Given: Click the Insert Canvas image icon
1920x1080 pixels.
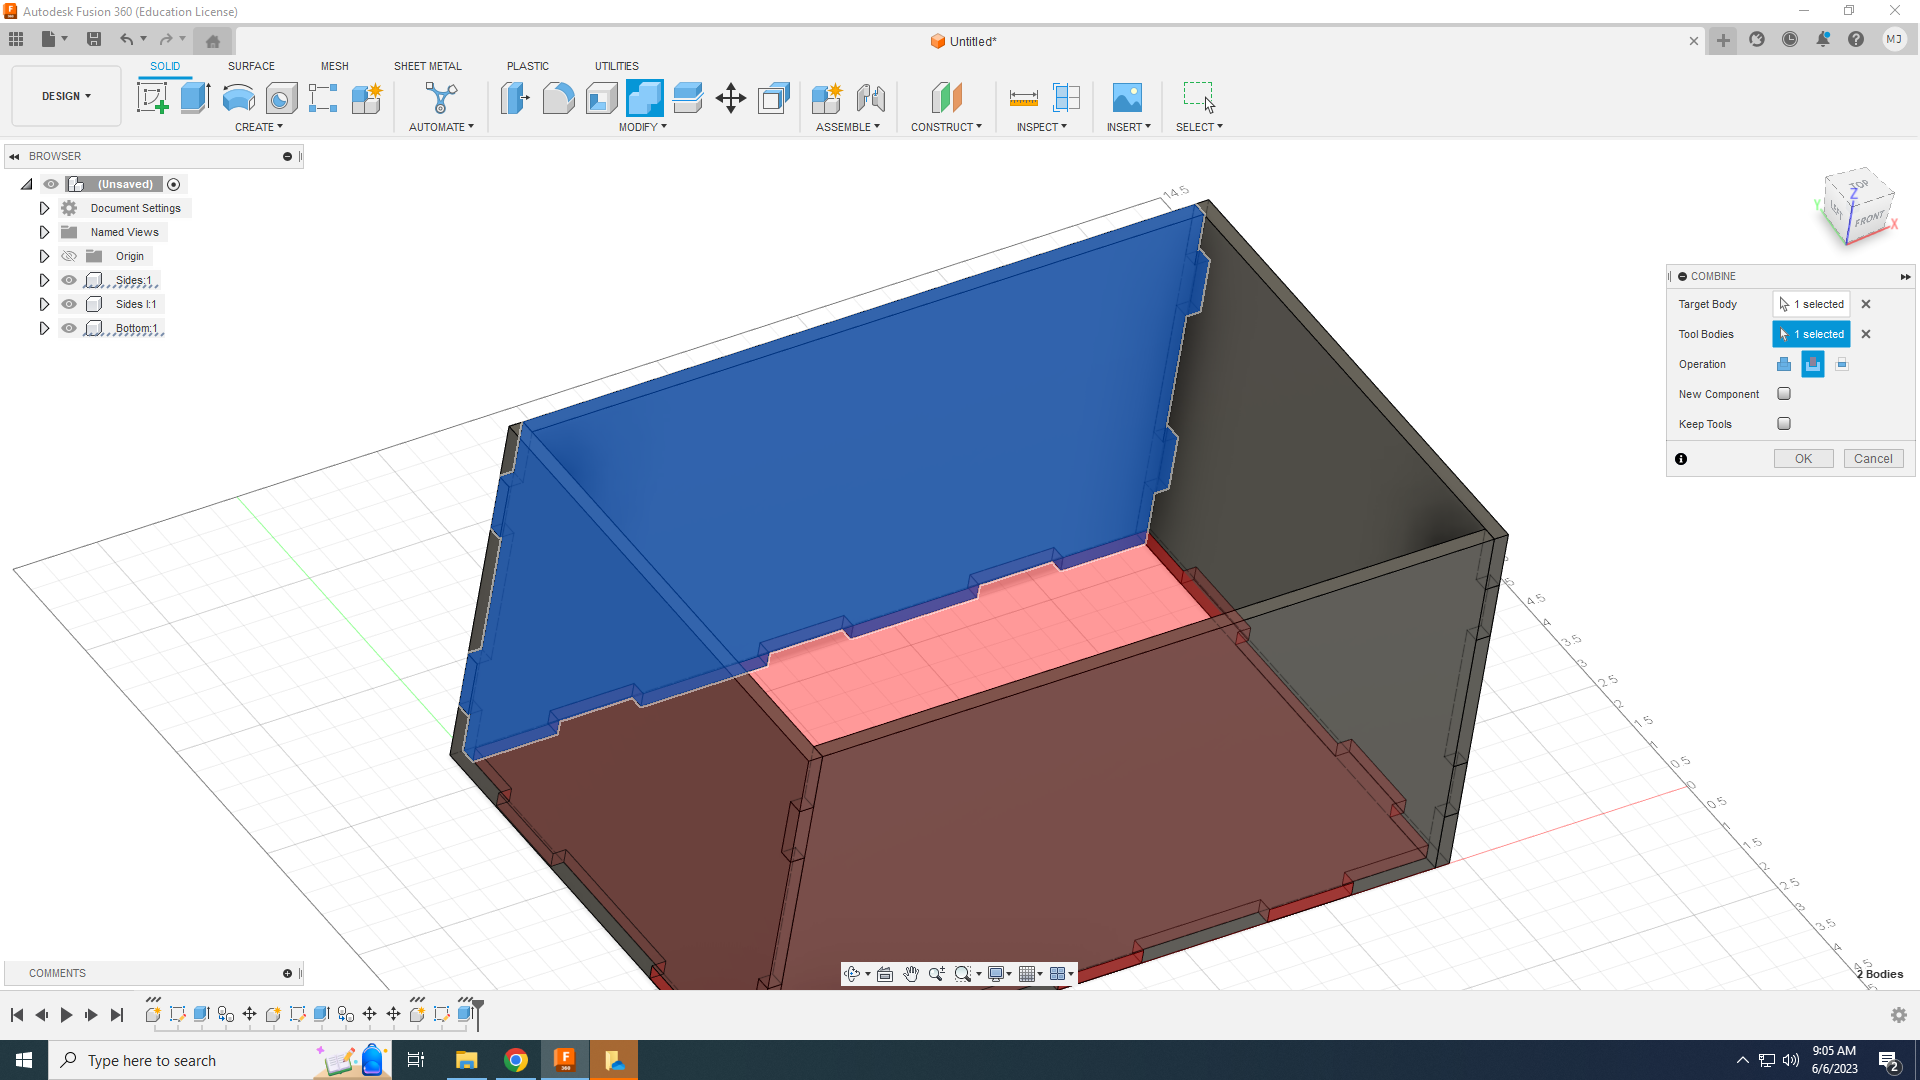Looking at the screenshot, I should (1128, 97).
